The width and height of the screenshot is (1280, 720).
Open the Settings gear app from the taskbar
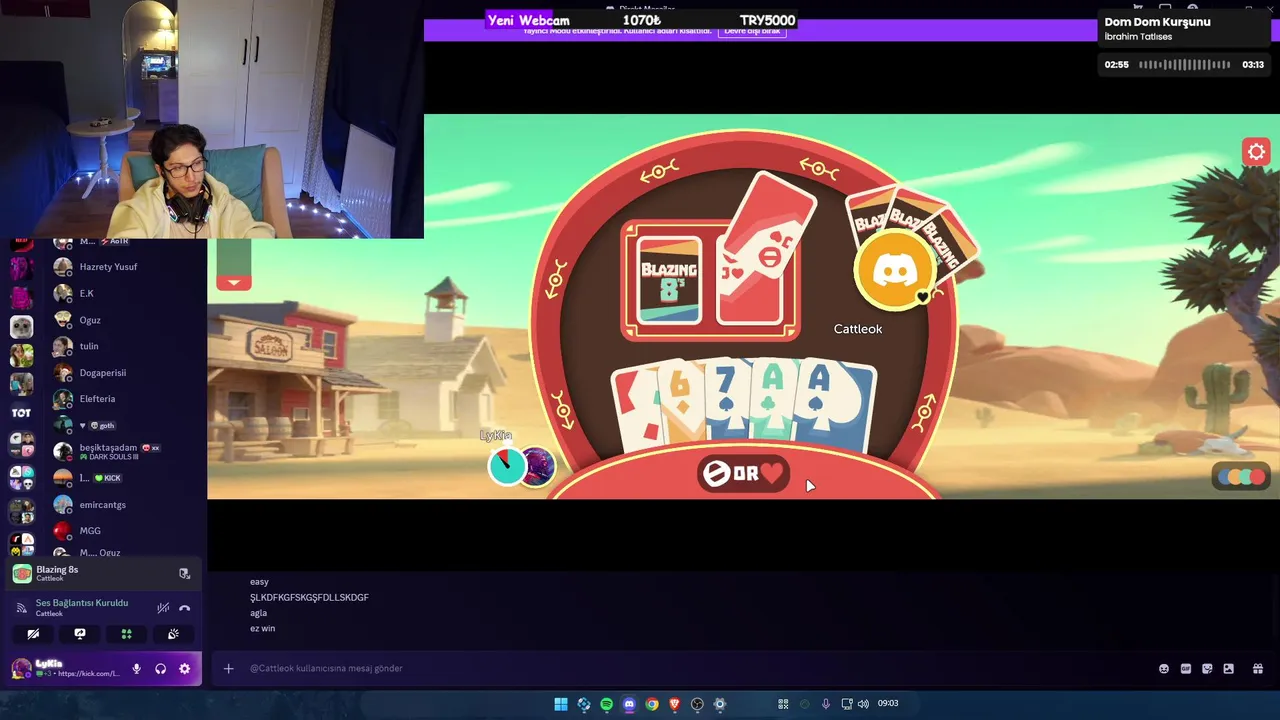click(719, 704)
